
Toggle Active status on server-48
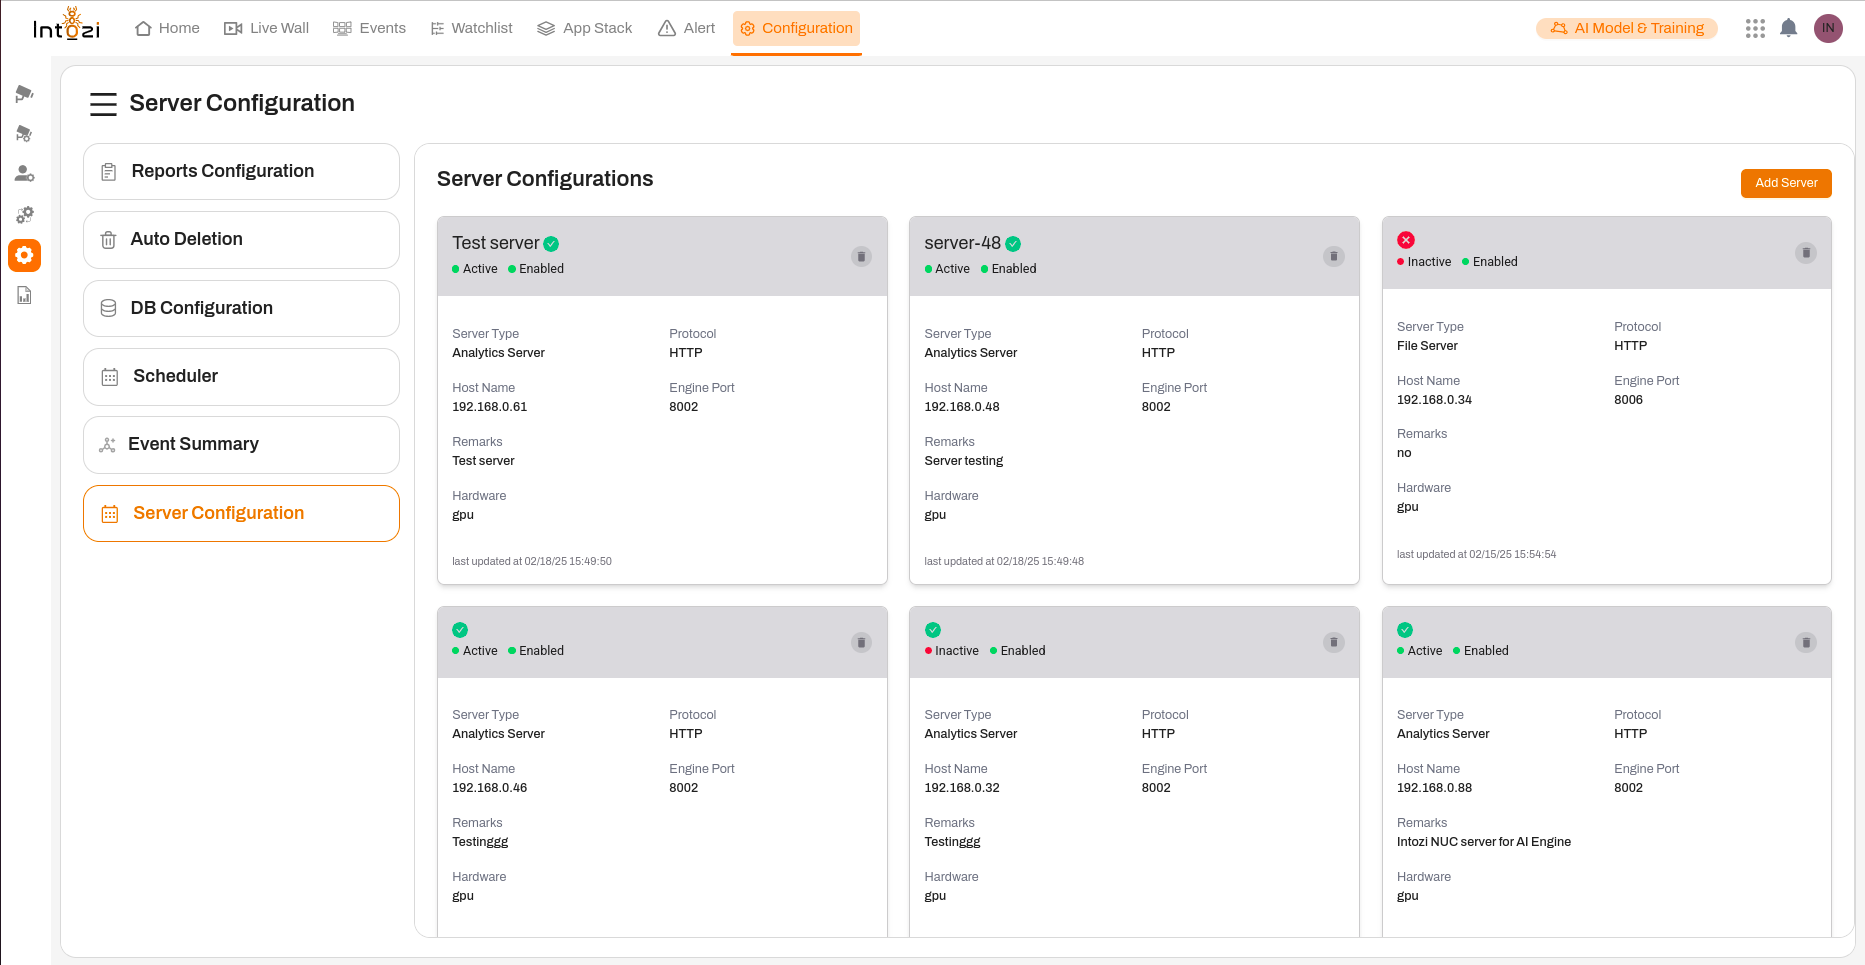[x=947, y=268]
